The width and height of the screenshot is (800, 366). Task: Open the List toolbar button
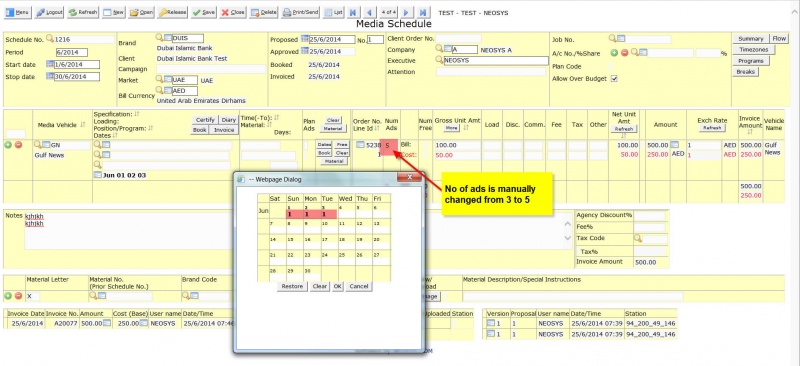334,12
